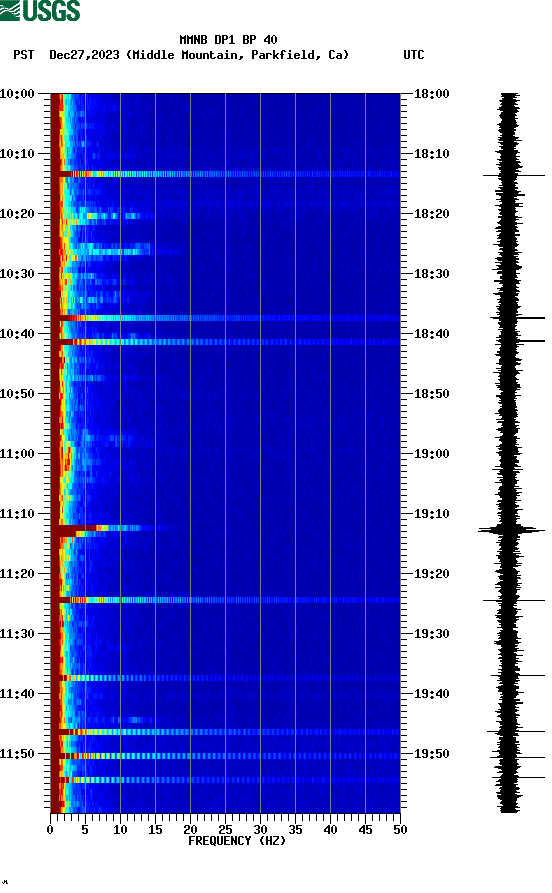The height and width of the screenshot is (893, 552).
Task: Click the 10:20 PST time label
Action: (x=17, y=214)
